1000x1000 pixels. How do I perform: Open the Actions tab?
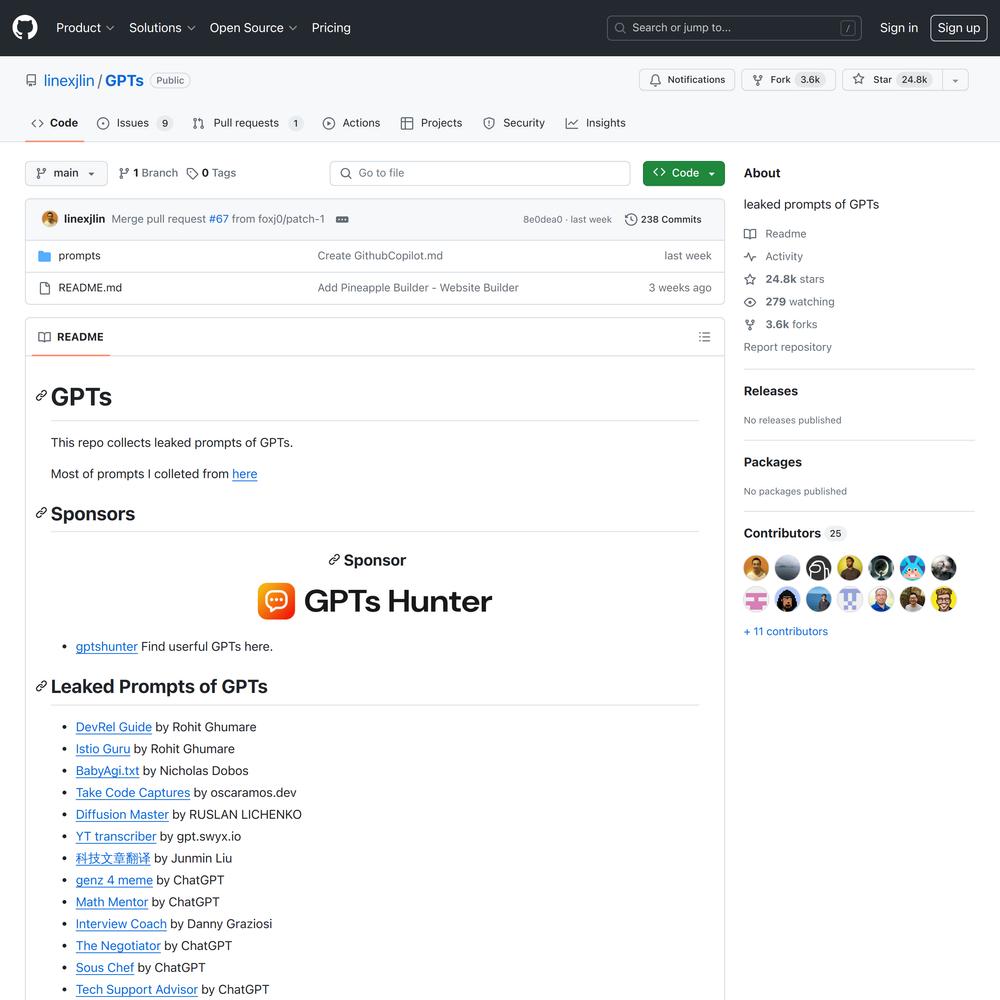pos(351,123)
